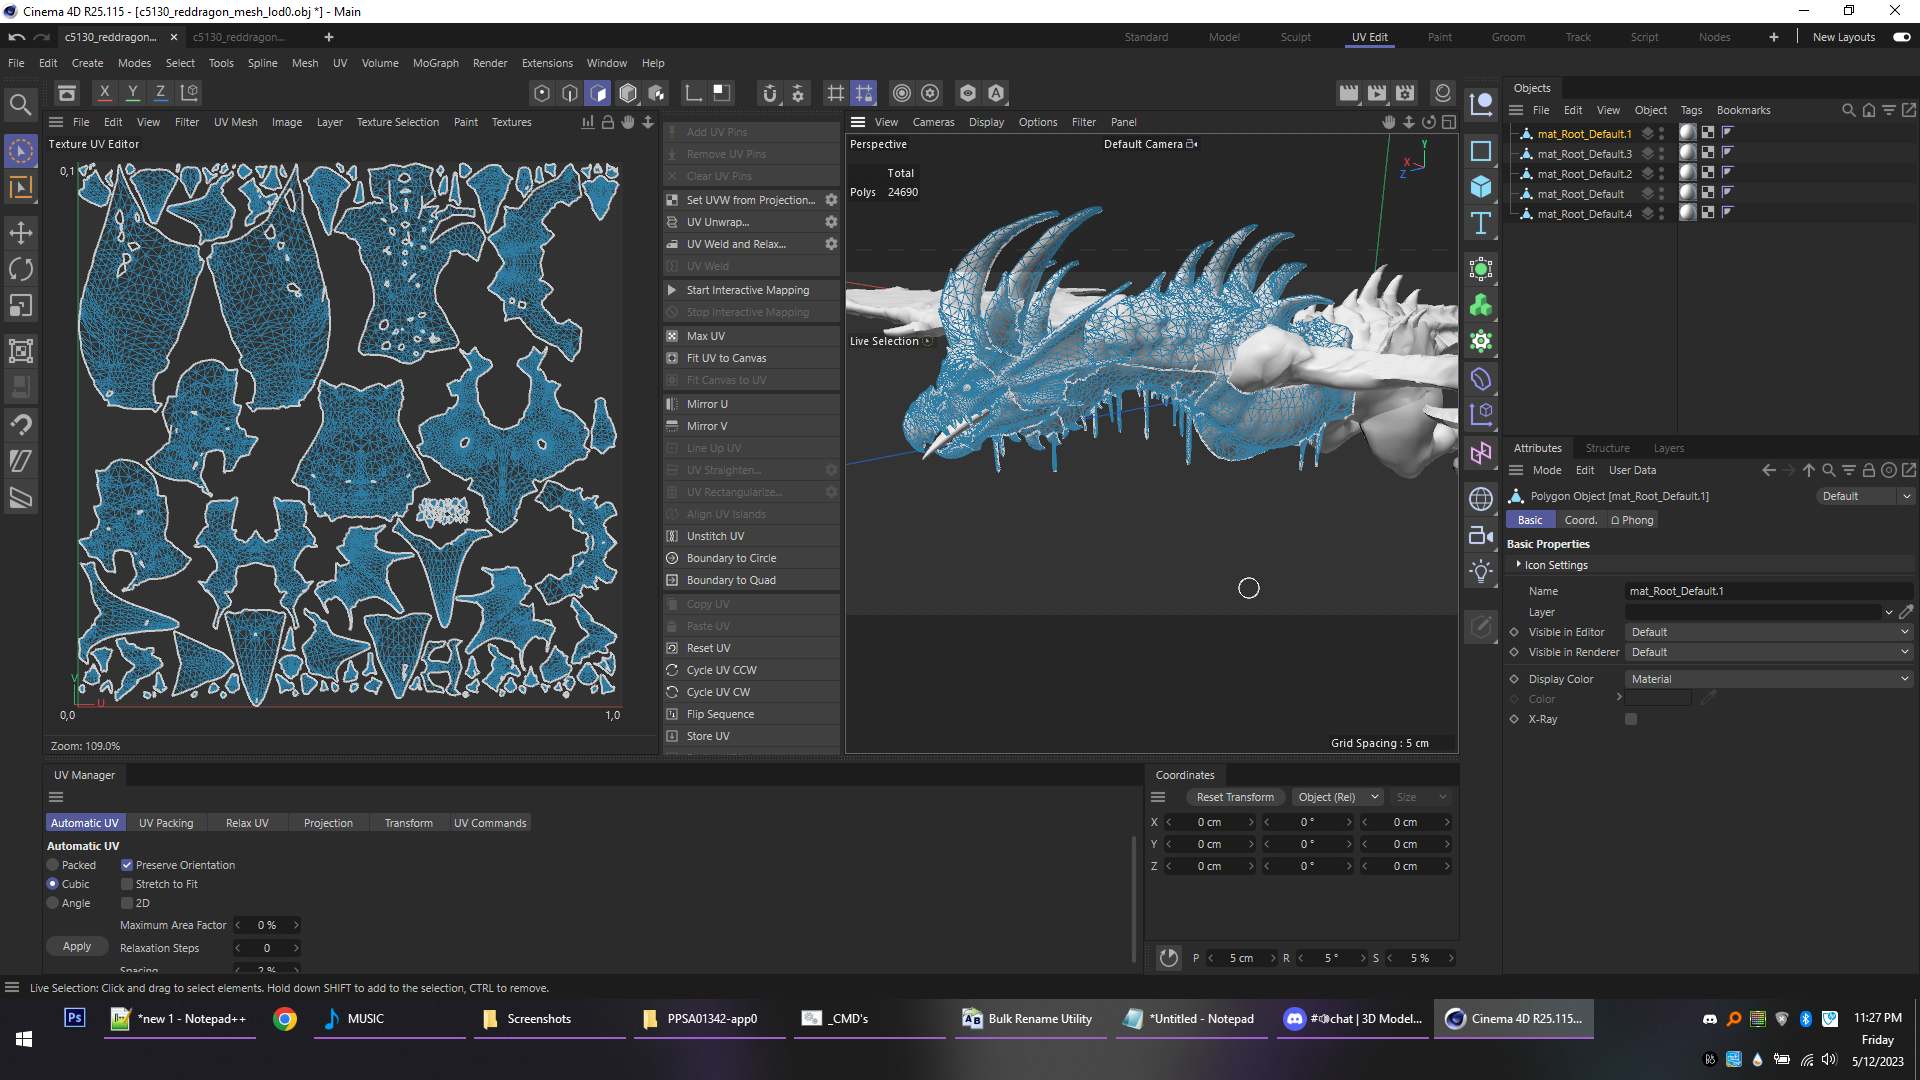Open Discord from the taskbar

(1353, 1019)
